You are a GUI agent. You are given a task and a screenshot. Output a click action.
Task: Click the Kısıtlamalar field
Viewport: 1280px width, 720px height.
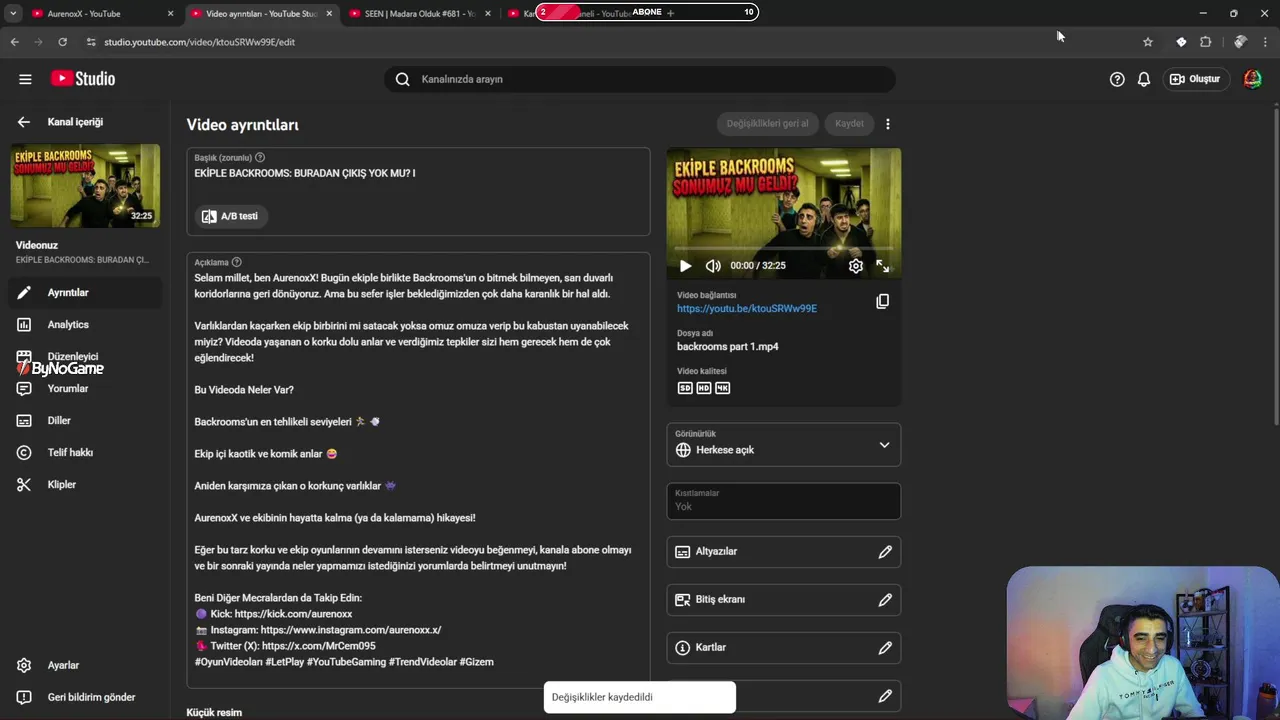pyautogui.click(x=783, y=501)
